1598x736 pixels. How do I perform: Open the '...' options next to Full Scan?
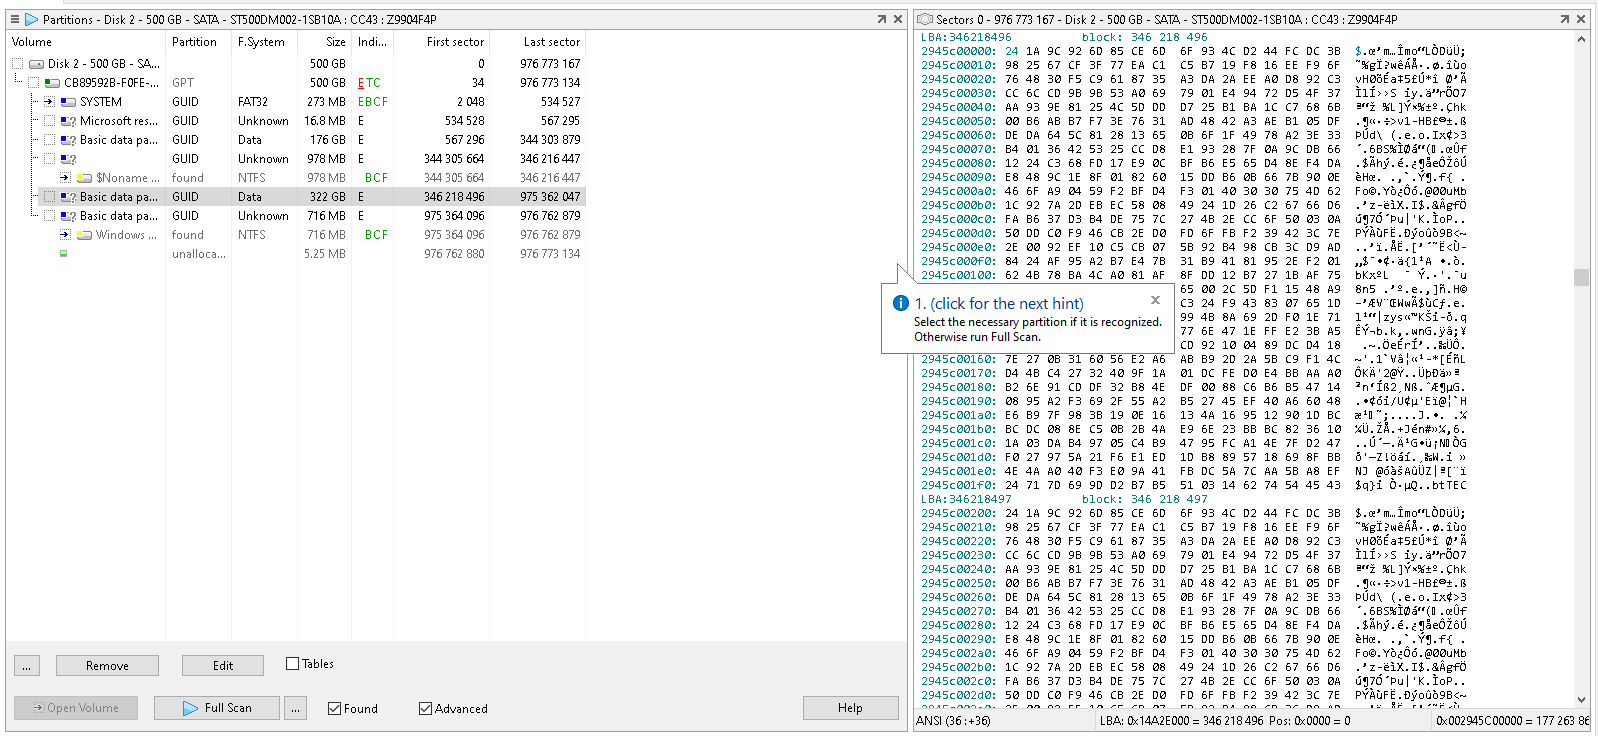pyautogui.click(x=294, y=708)
